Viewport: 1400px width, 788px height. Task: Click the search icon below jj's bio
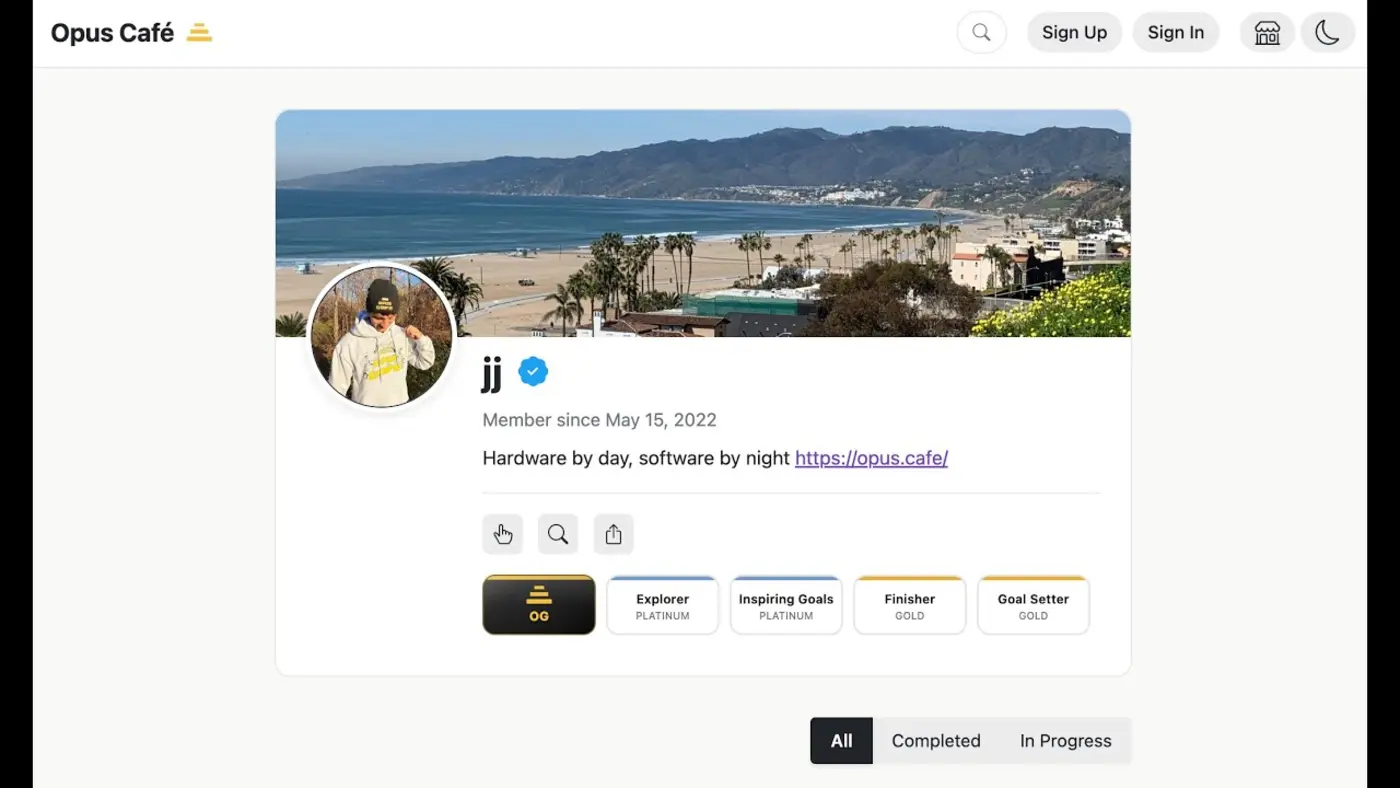(x=558, y=534)
